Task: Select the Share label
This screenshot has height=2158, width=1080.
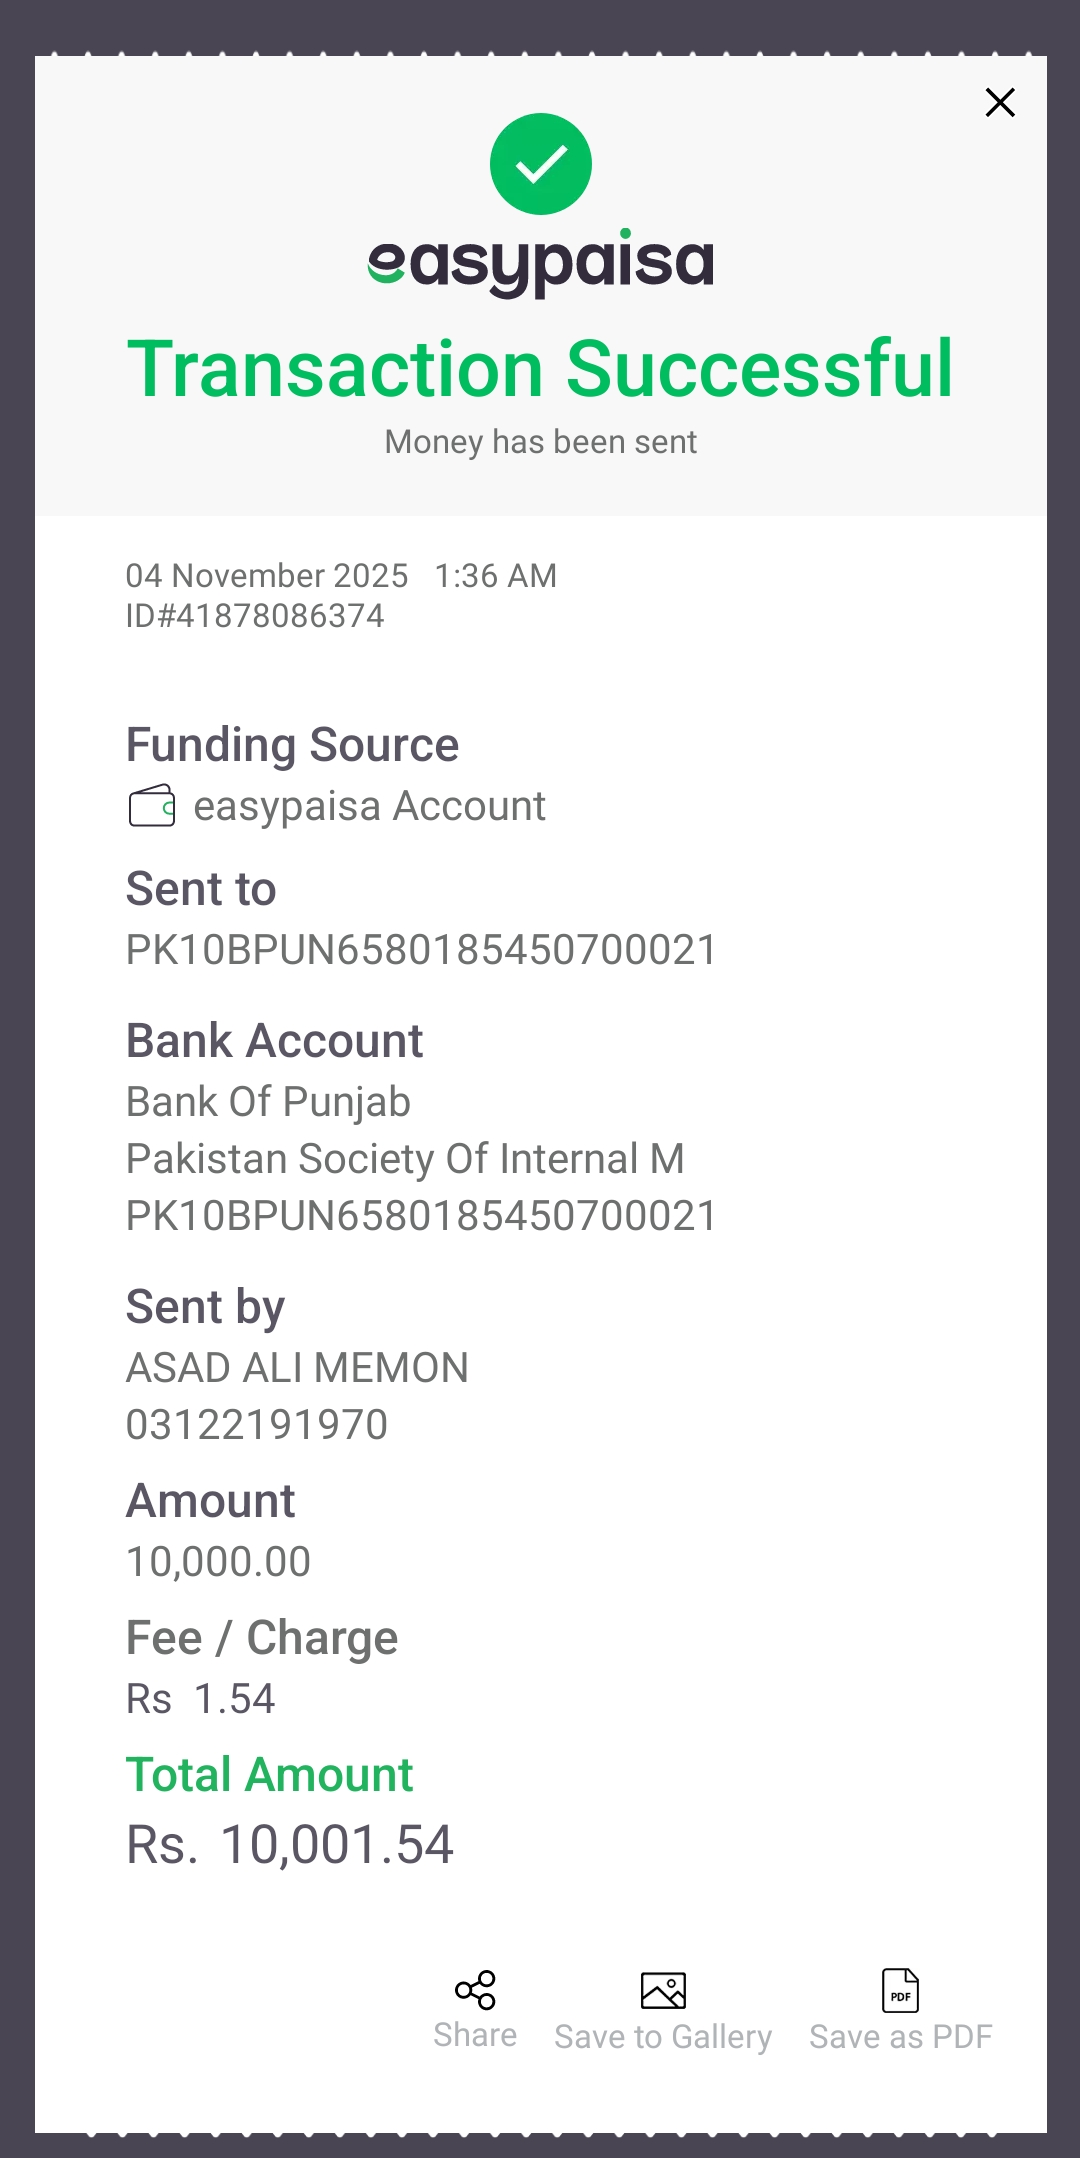Action: 475,2035
